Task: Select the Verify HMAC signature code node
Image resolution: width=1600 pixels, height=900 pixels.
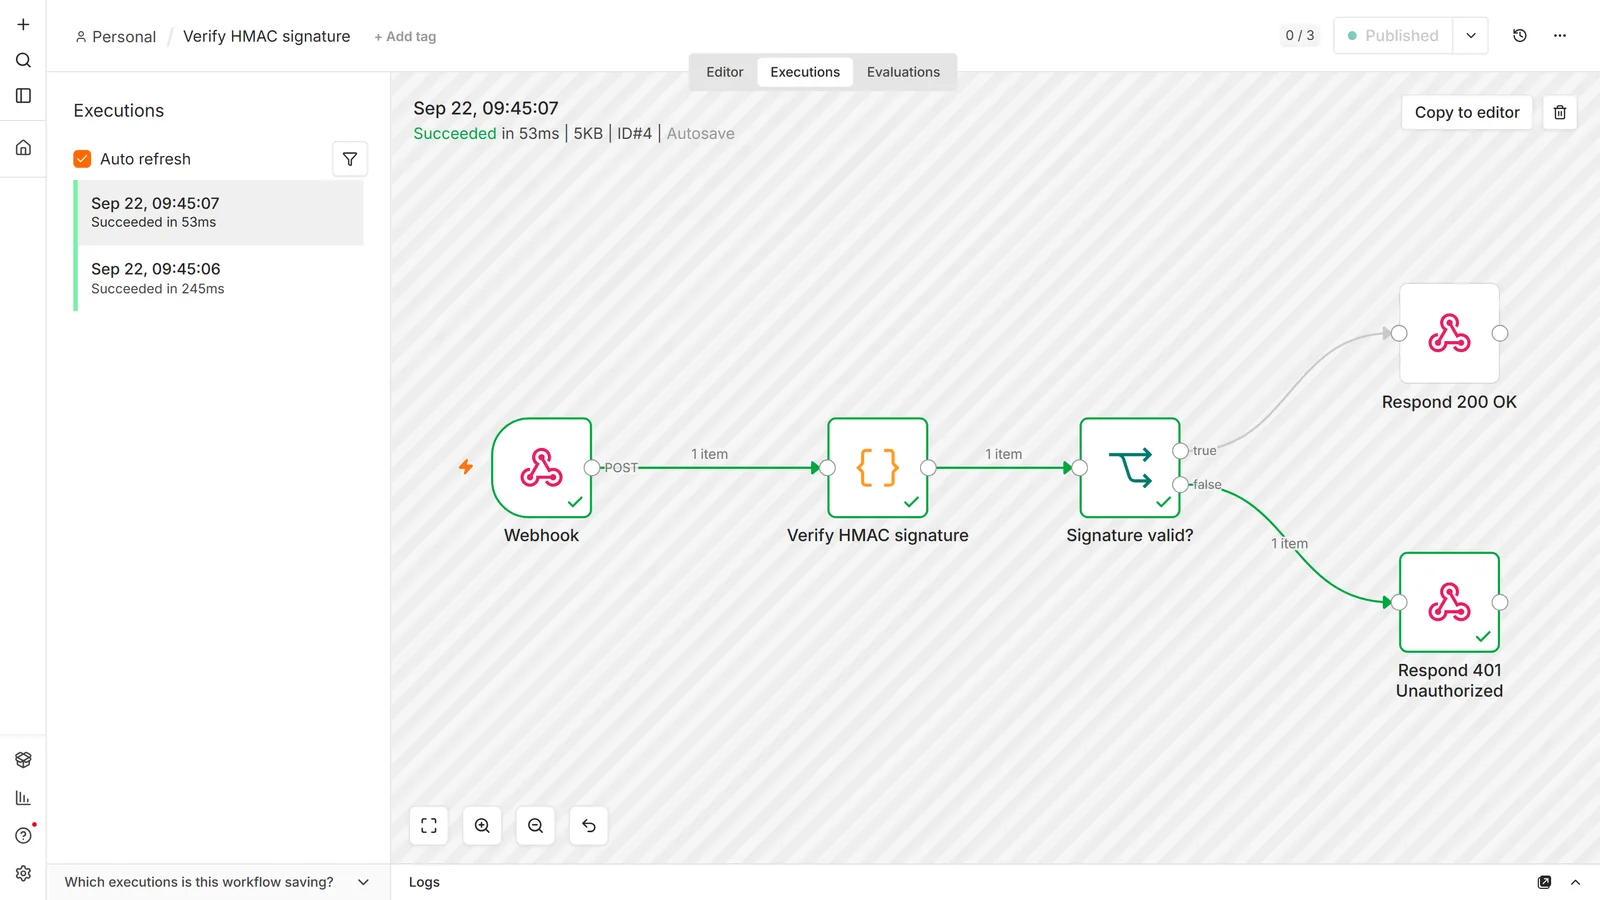Action: click(x=878, y=468)
